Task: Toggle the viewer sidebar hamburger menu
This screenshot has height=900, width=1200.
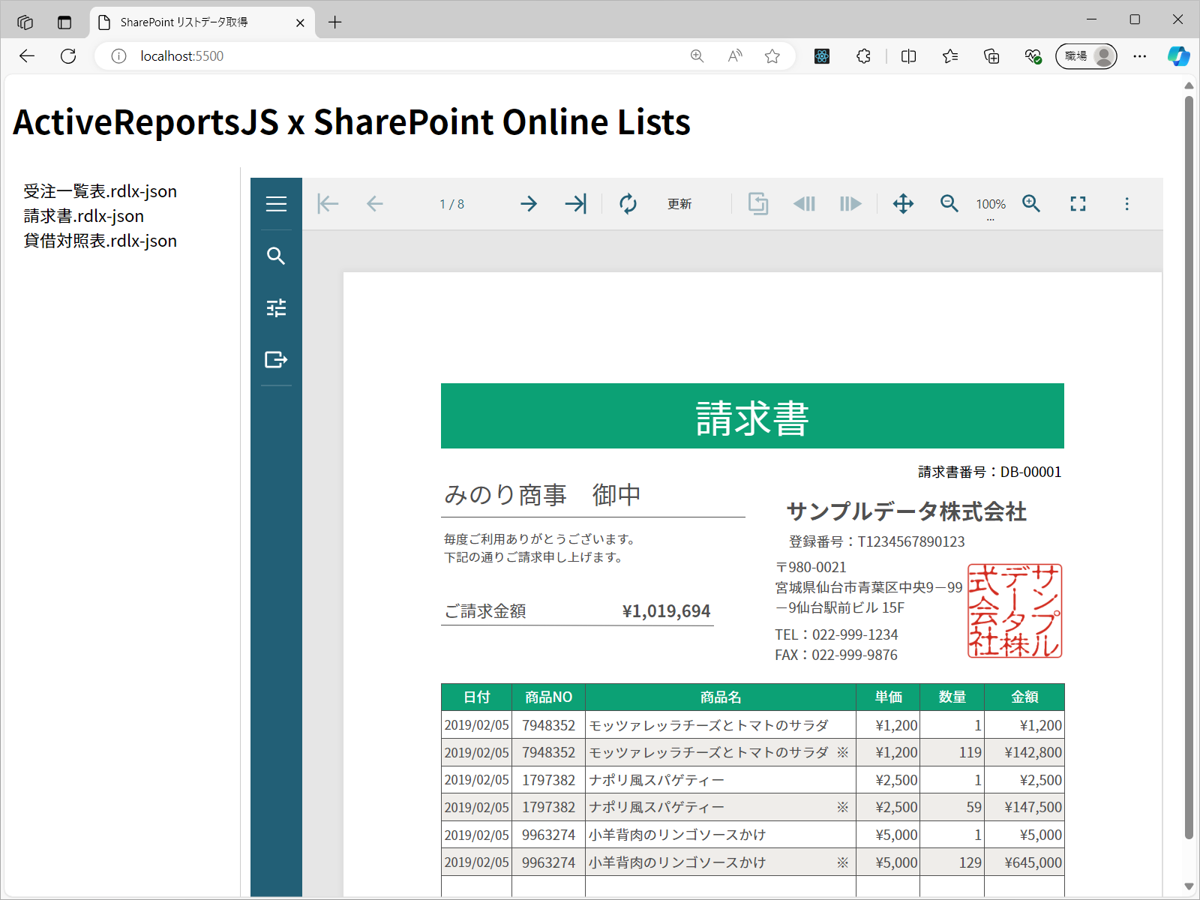Action: (x=276, y=204)
